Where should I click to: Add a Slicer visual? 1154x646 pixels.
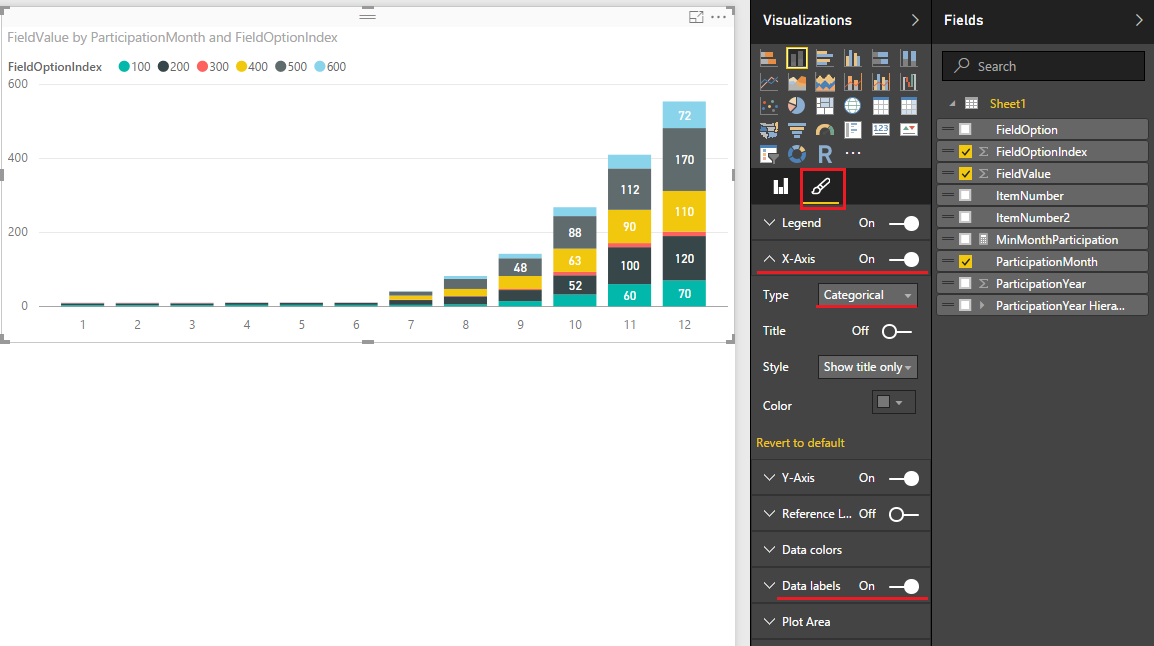click(x=768, y=154)
